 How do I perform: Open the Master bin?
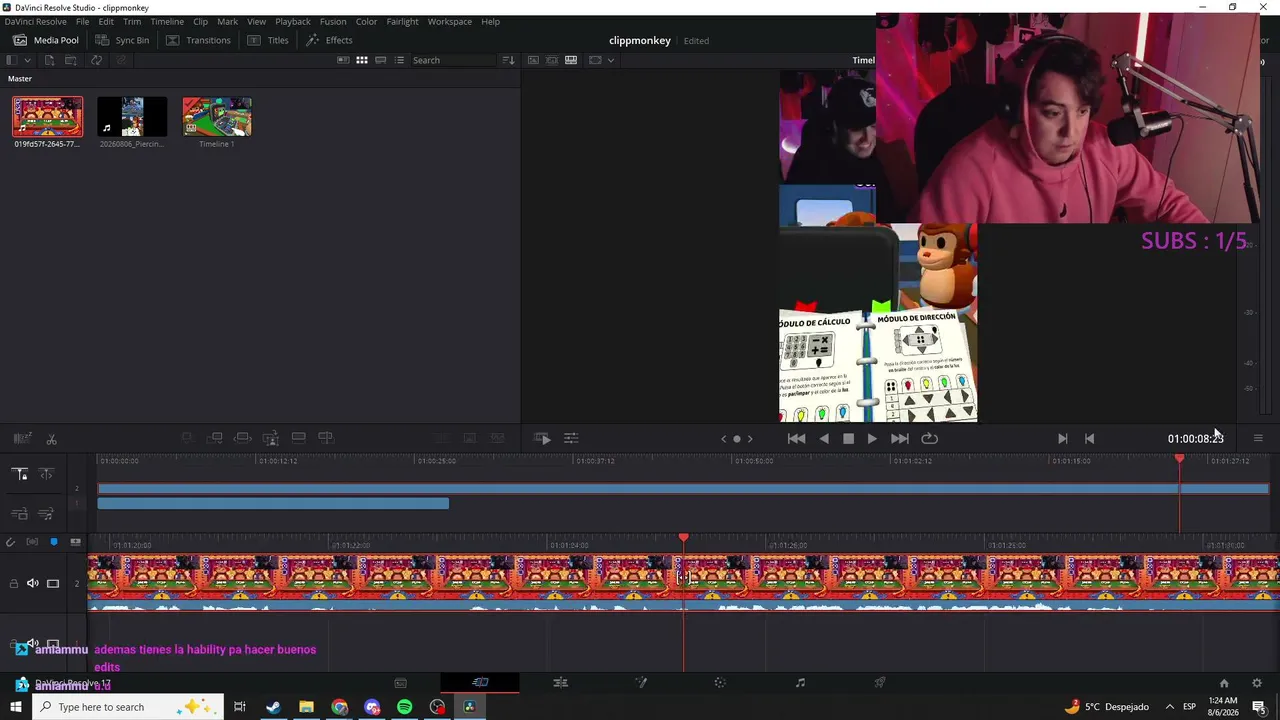tap(20, 79)
